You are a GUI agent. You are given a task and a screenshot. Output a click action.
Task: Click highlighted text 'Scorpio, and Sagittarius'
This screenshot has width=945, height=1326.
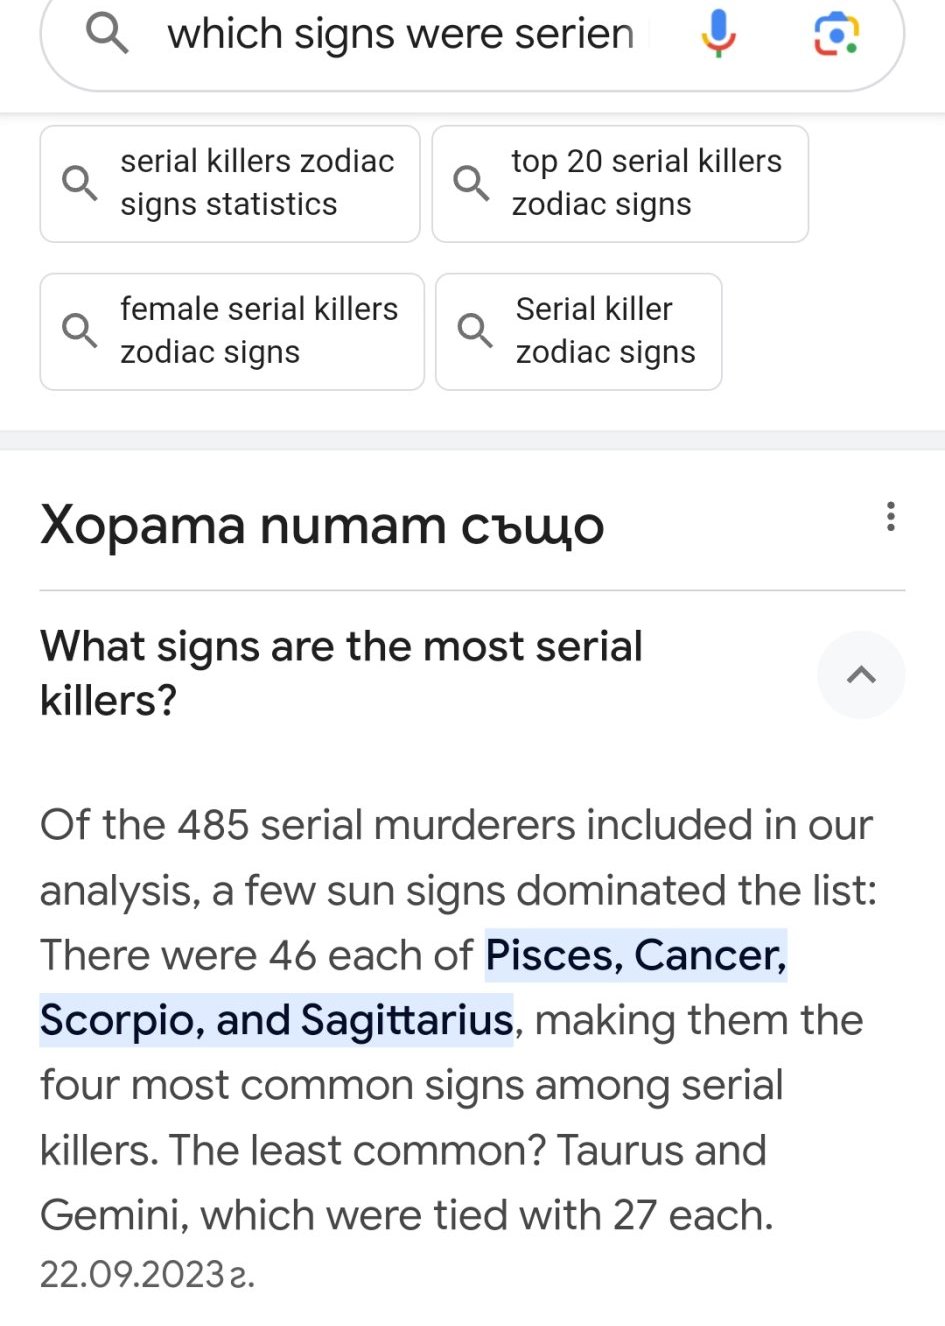coord(276,1020)
